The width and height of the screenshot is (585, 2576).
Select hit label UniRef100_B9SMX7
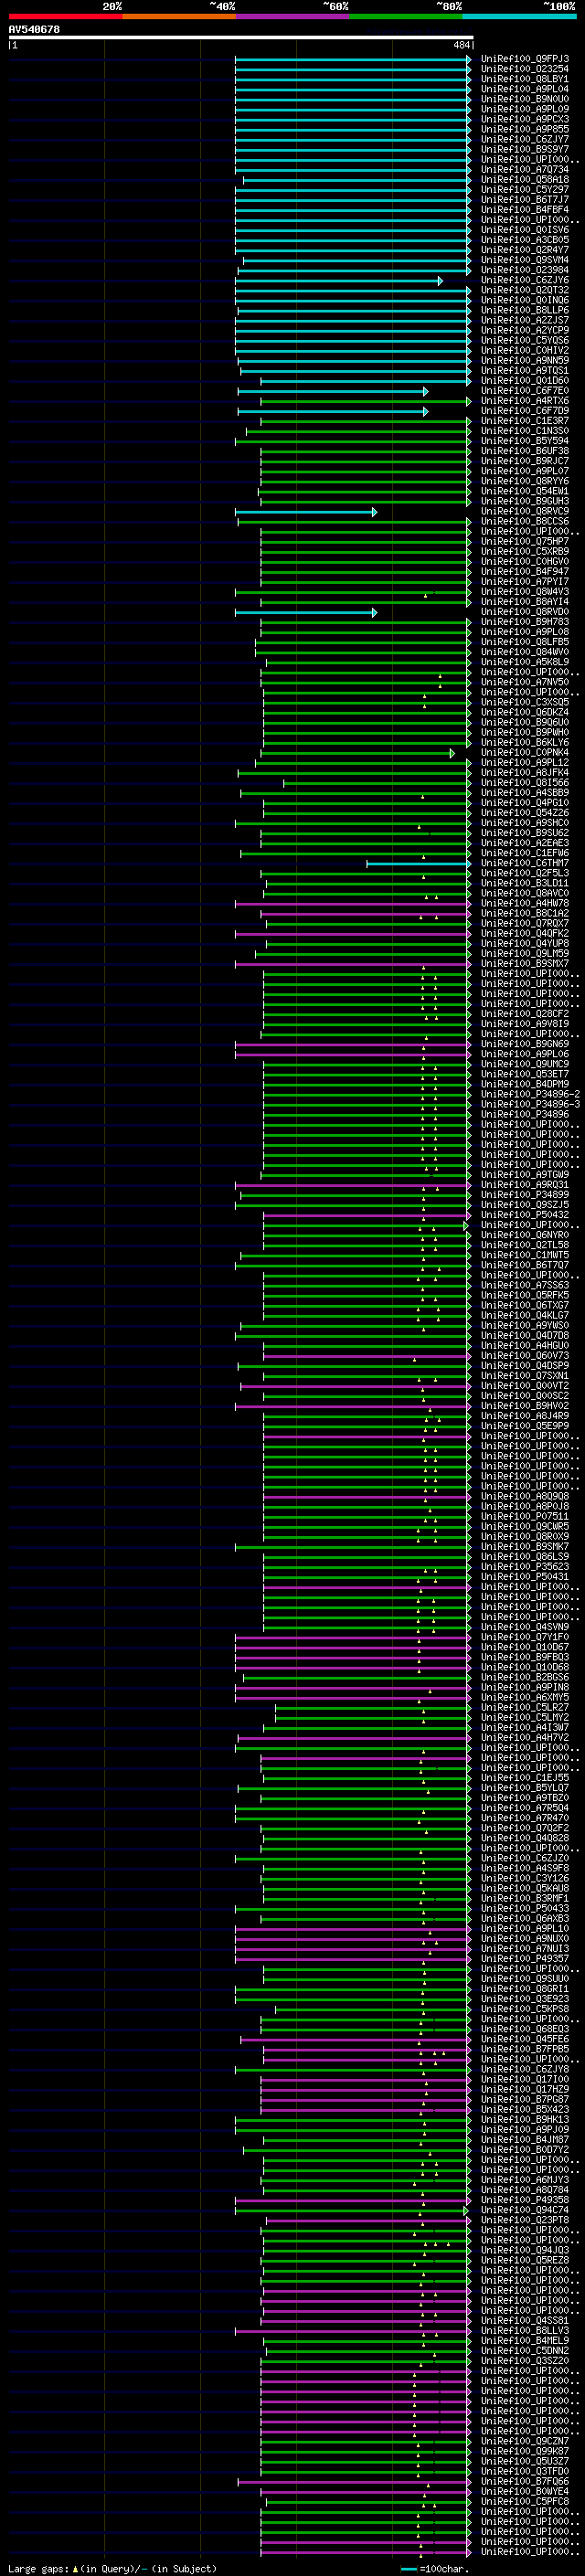(524, 964)
